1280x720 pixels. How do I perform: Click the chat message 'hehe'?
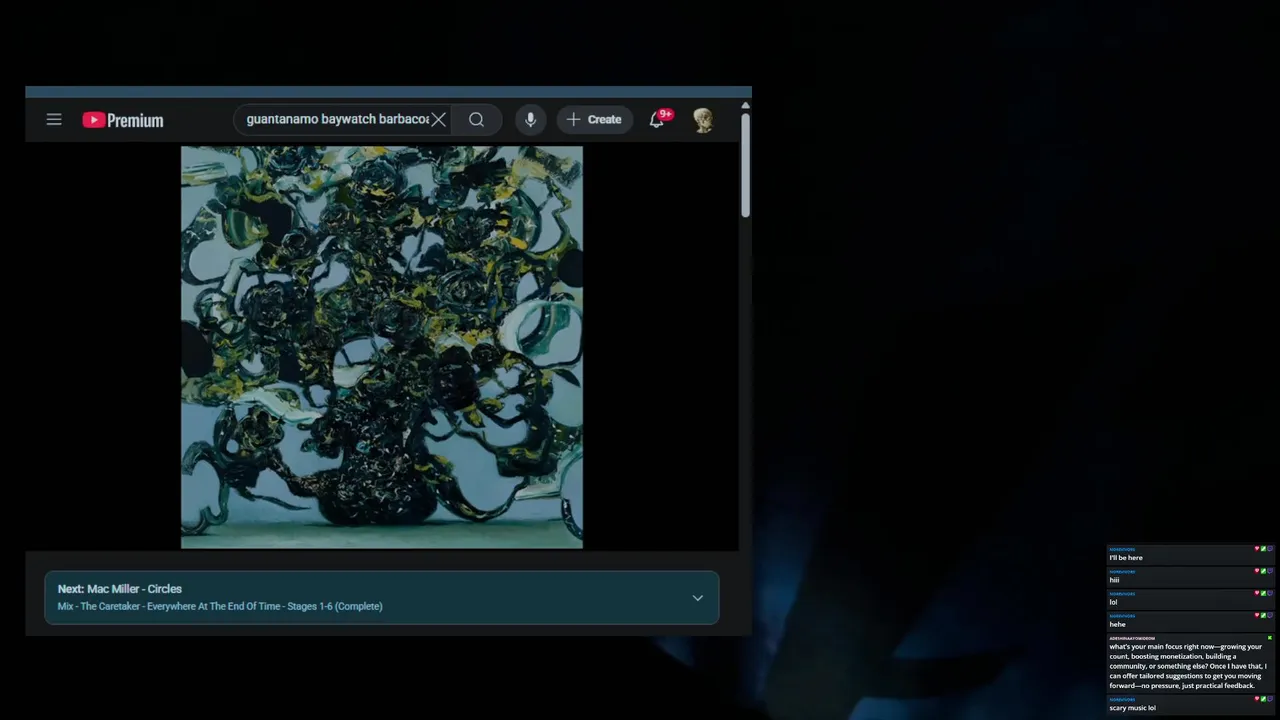[1117, 624]
